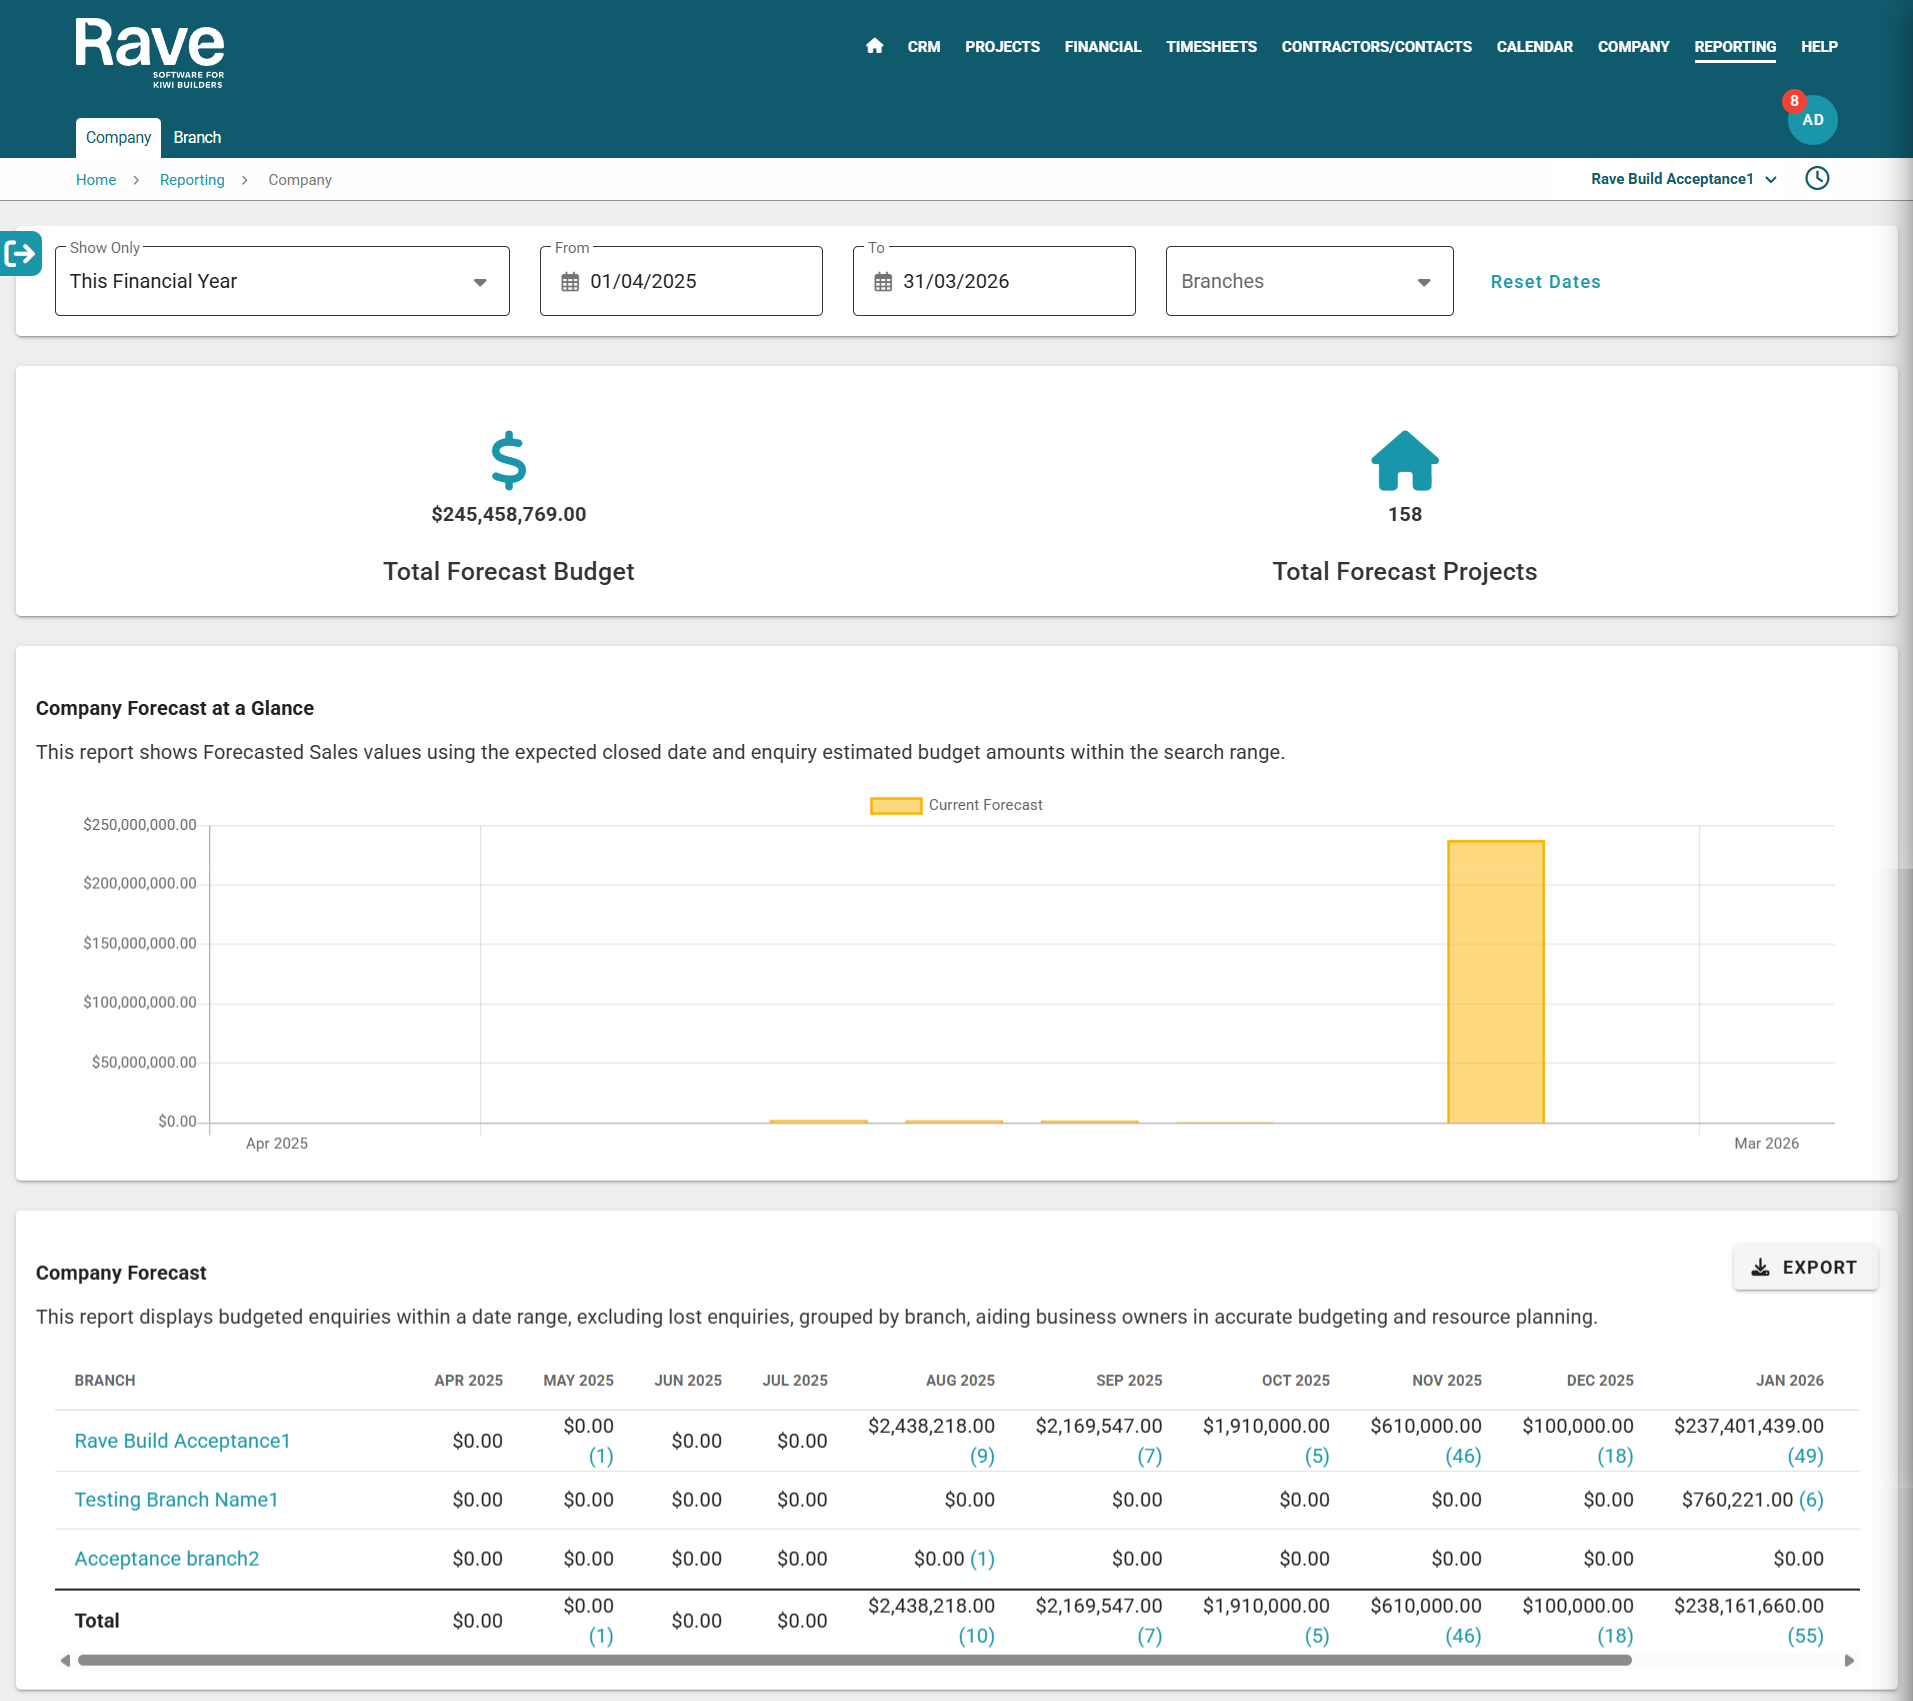The height and width of the screenshot is (1701, 1913).
Task: Expand Rave Build Acceptance1 company selector
Action: [1683, 179]
